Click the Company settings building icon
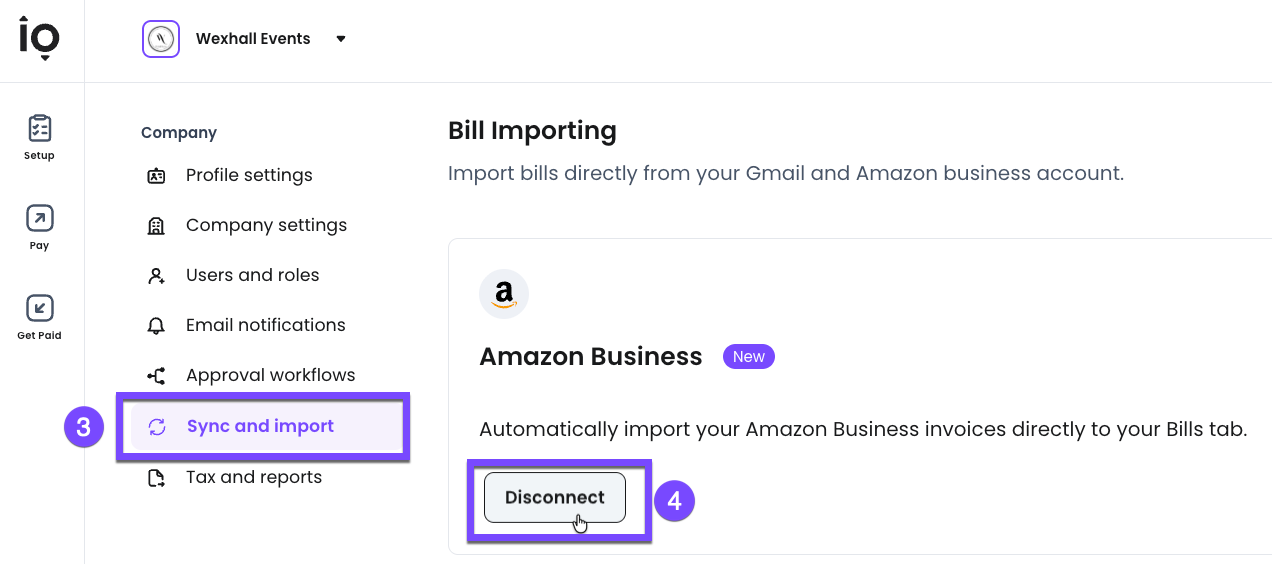 [156, 226]
